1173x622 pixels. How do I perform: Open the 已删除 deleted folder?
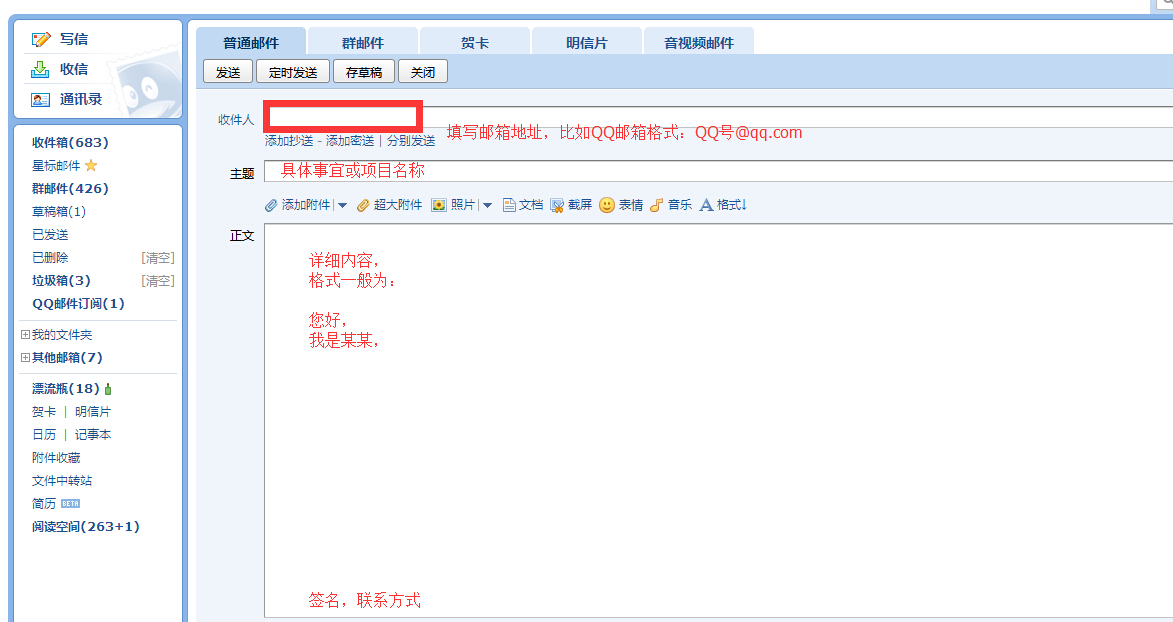coord(50,257)
